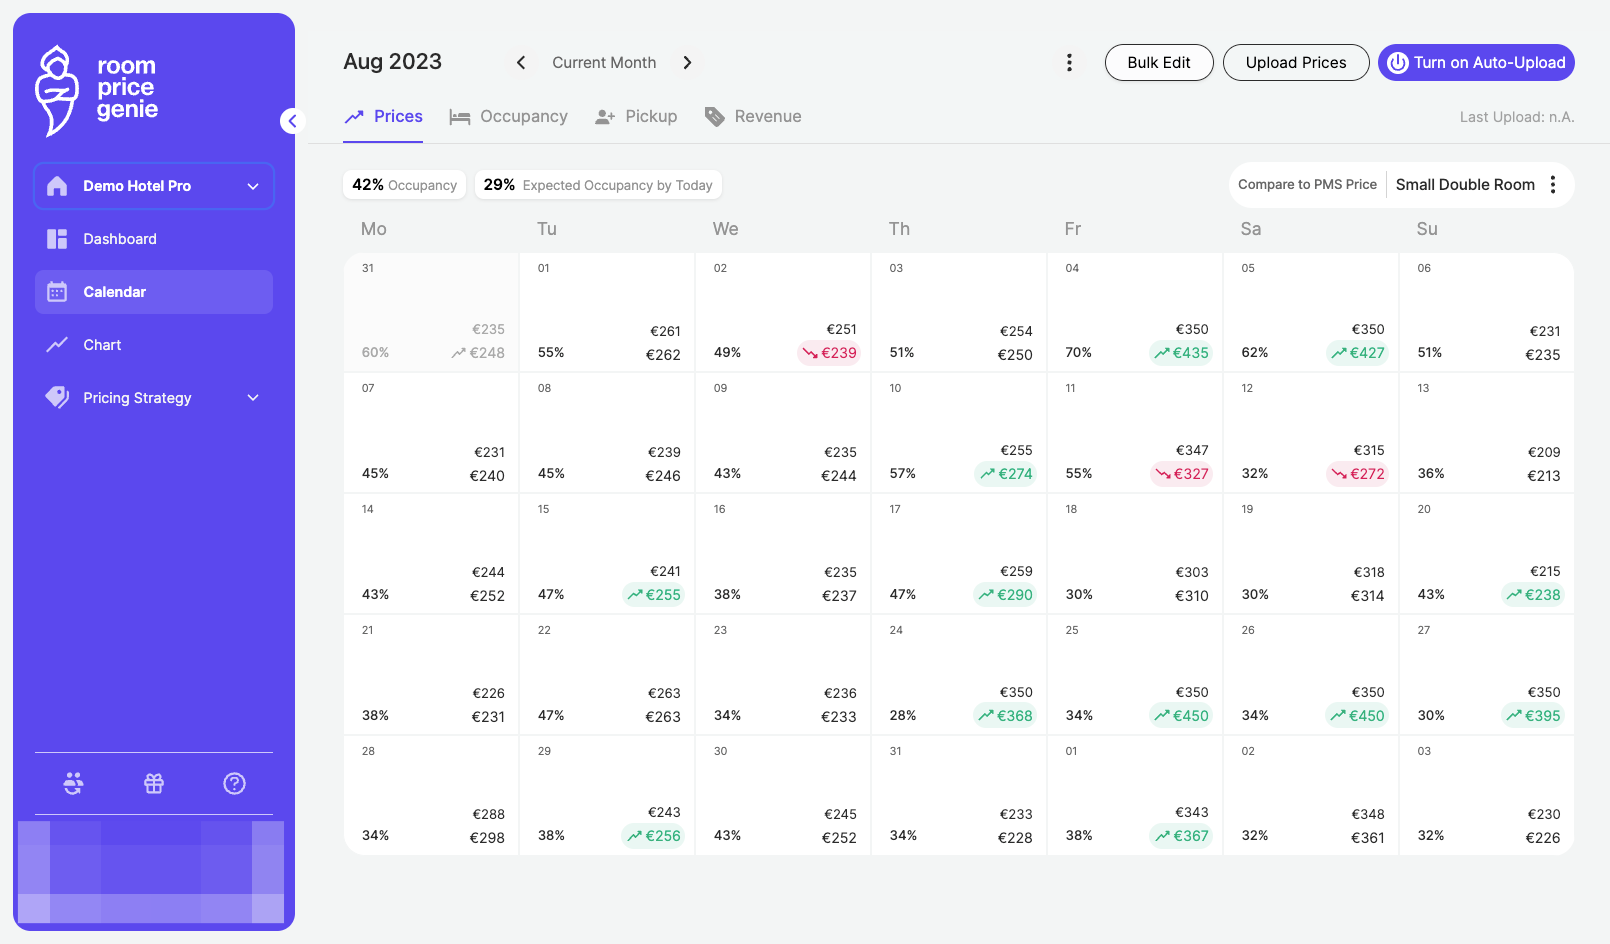Click the €327 price on August 11
This screenshot has height=944, width=1610.
(x=1181, y=474)
